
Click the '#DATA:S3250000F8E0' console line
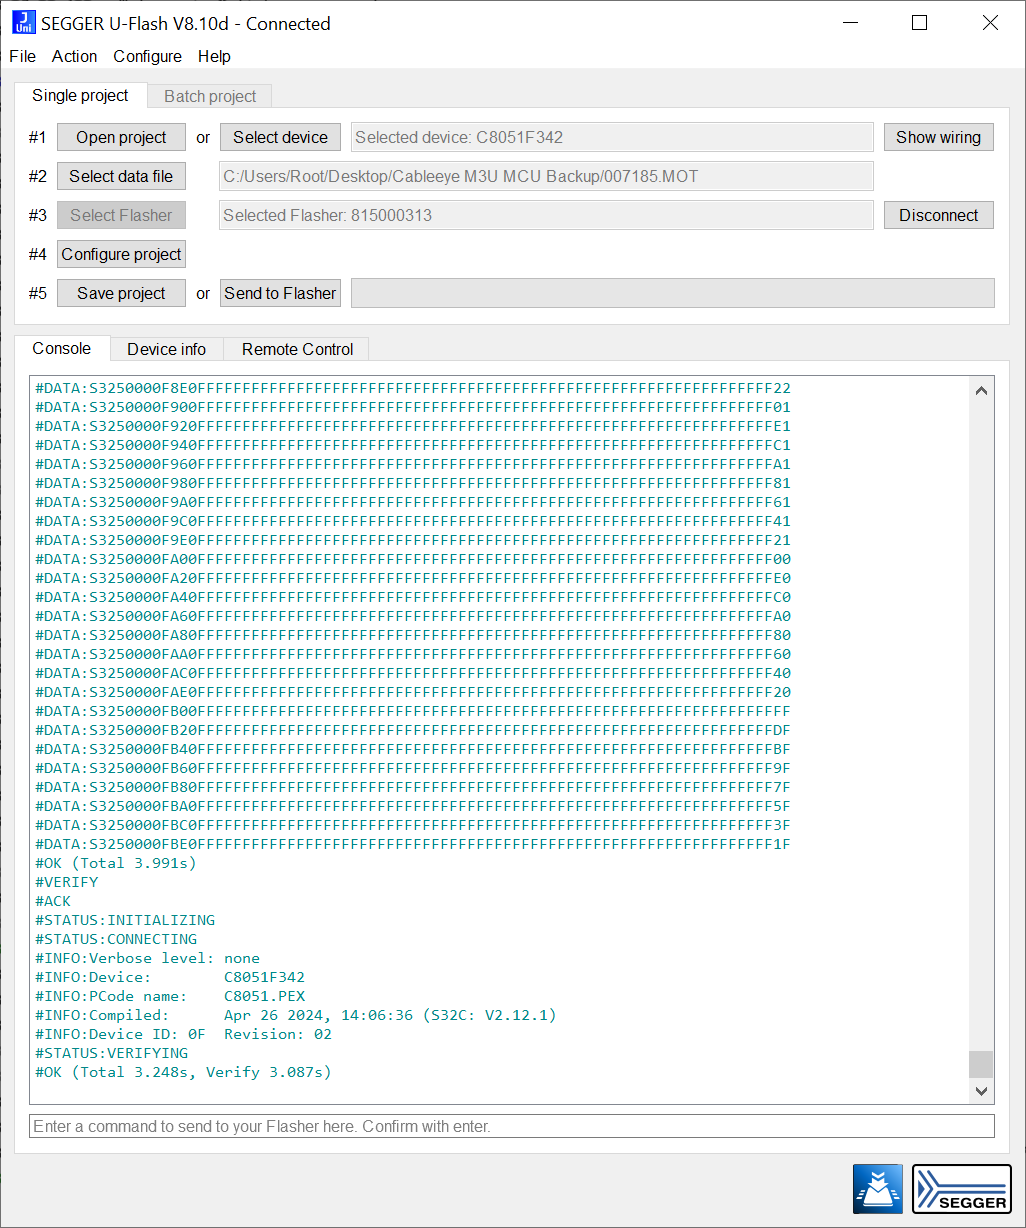tap(413, 388)
